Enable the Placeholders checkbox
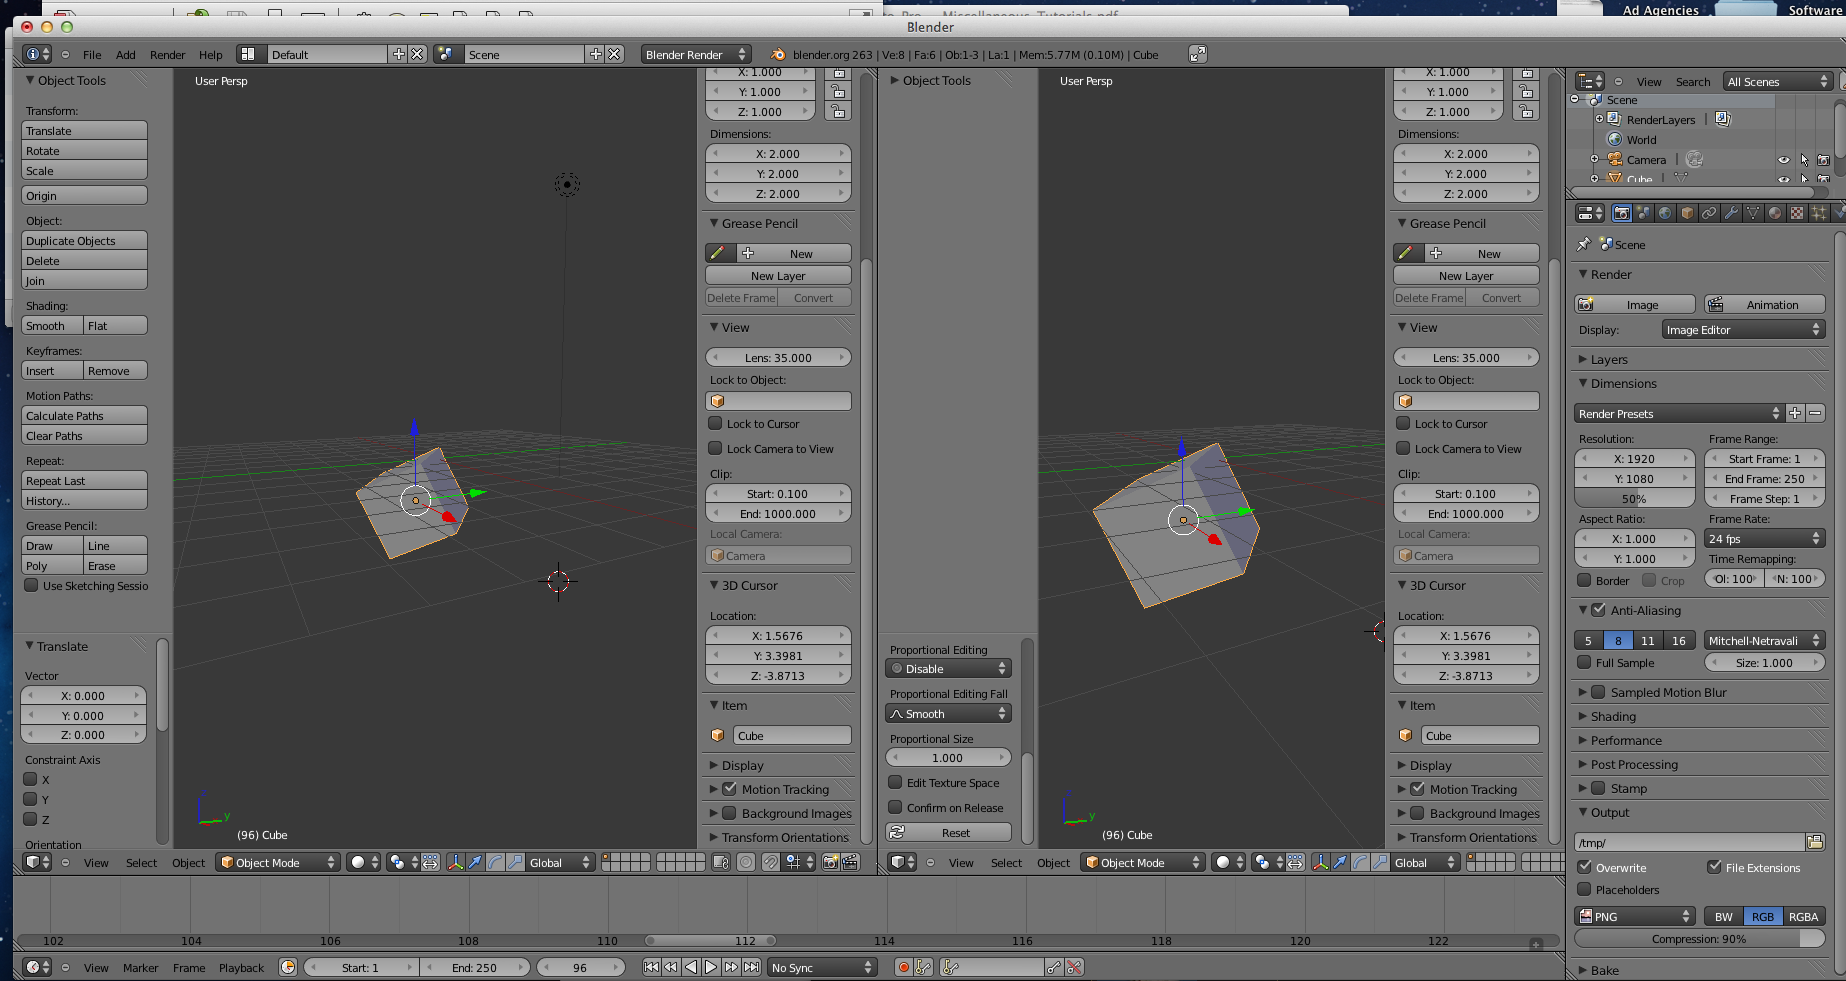 point(1584,889)
